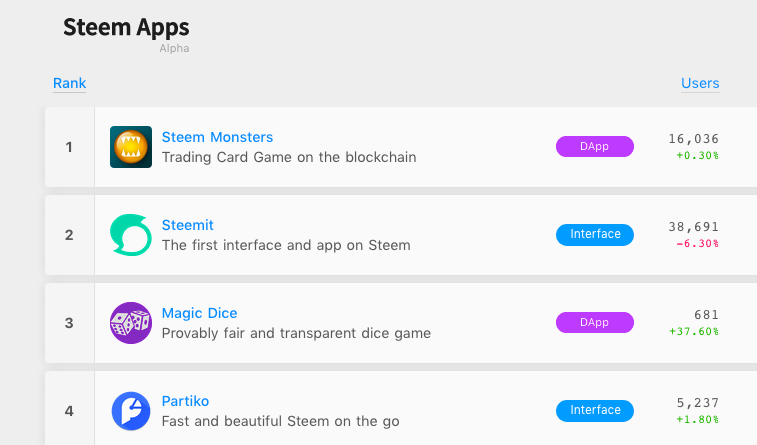Click the Interface tag on Steemit
757x445 pixels.
coord(595,235)
